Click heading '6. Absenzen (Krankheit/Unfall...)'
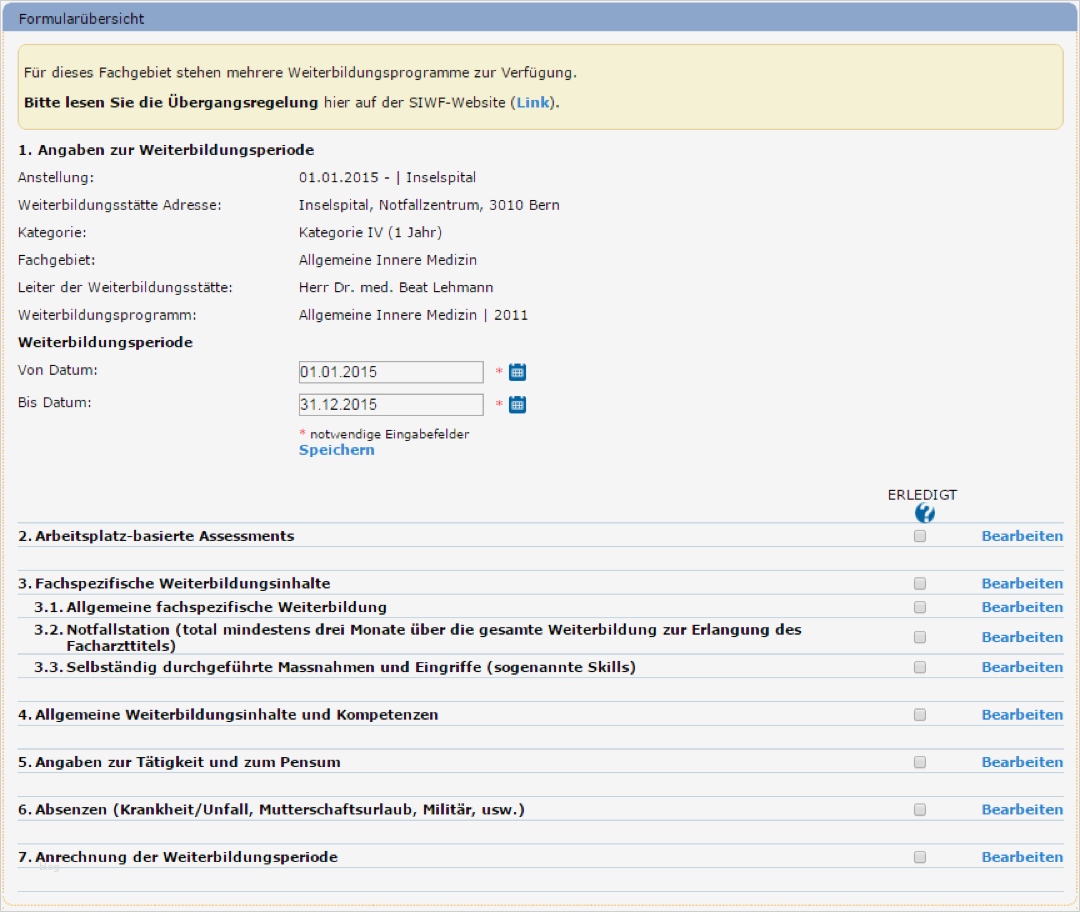This screenshot has height=912, width=1080. coord(271,809)
